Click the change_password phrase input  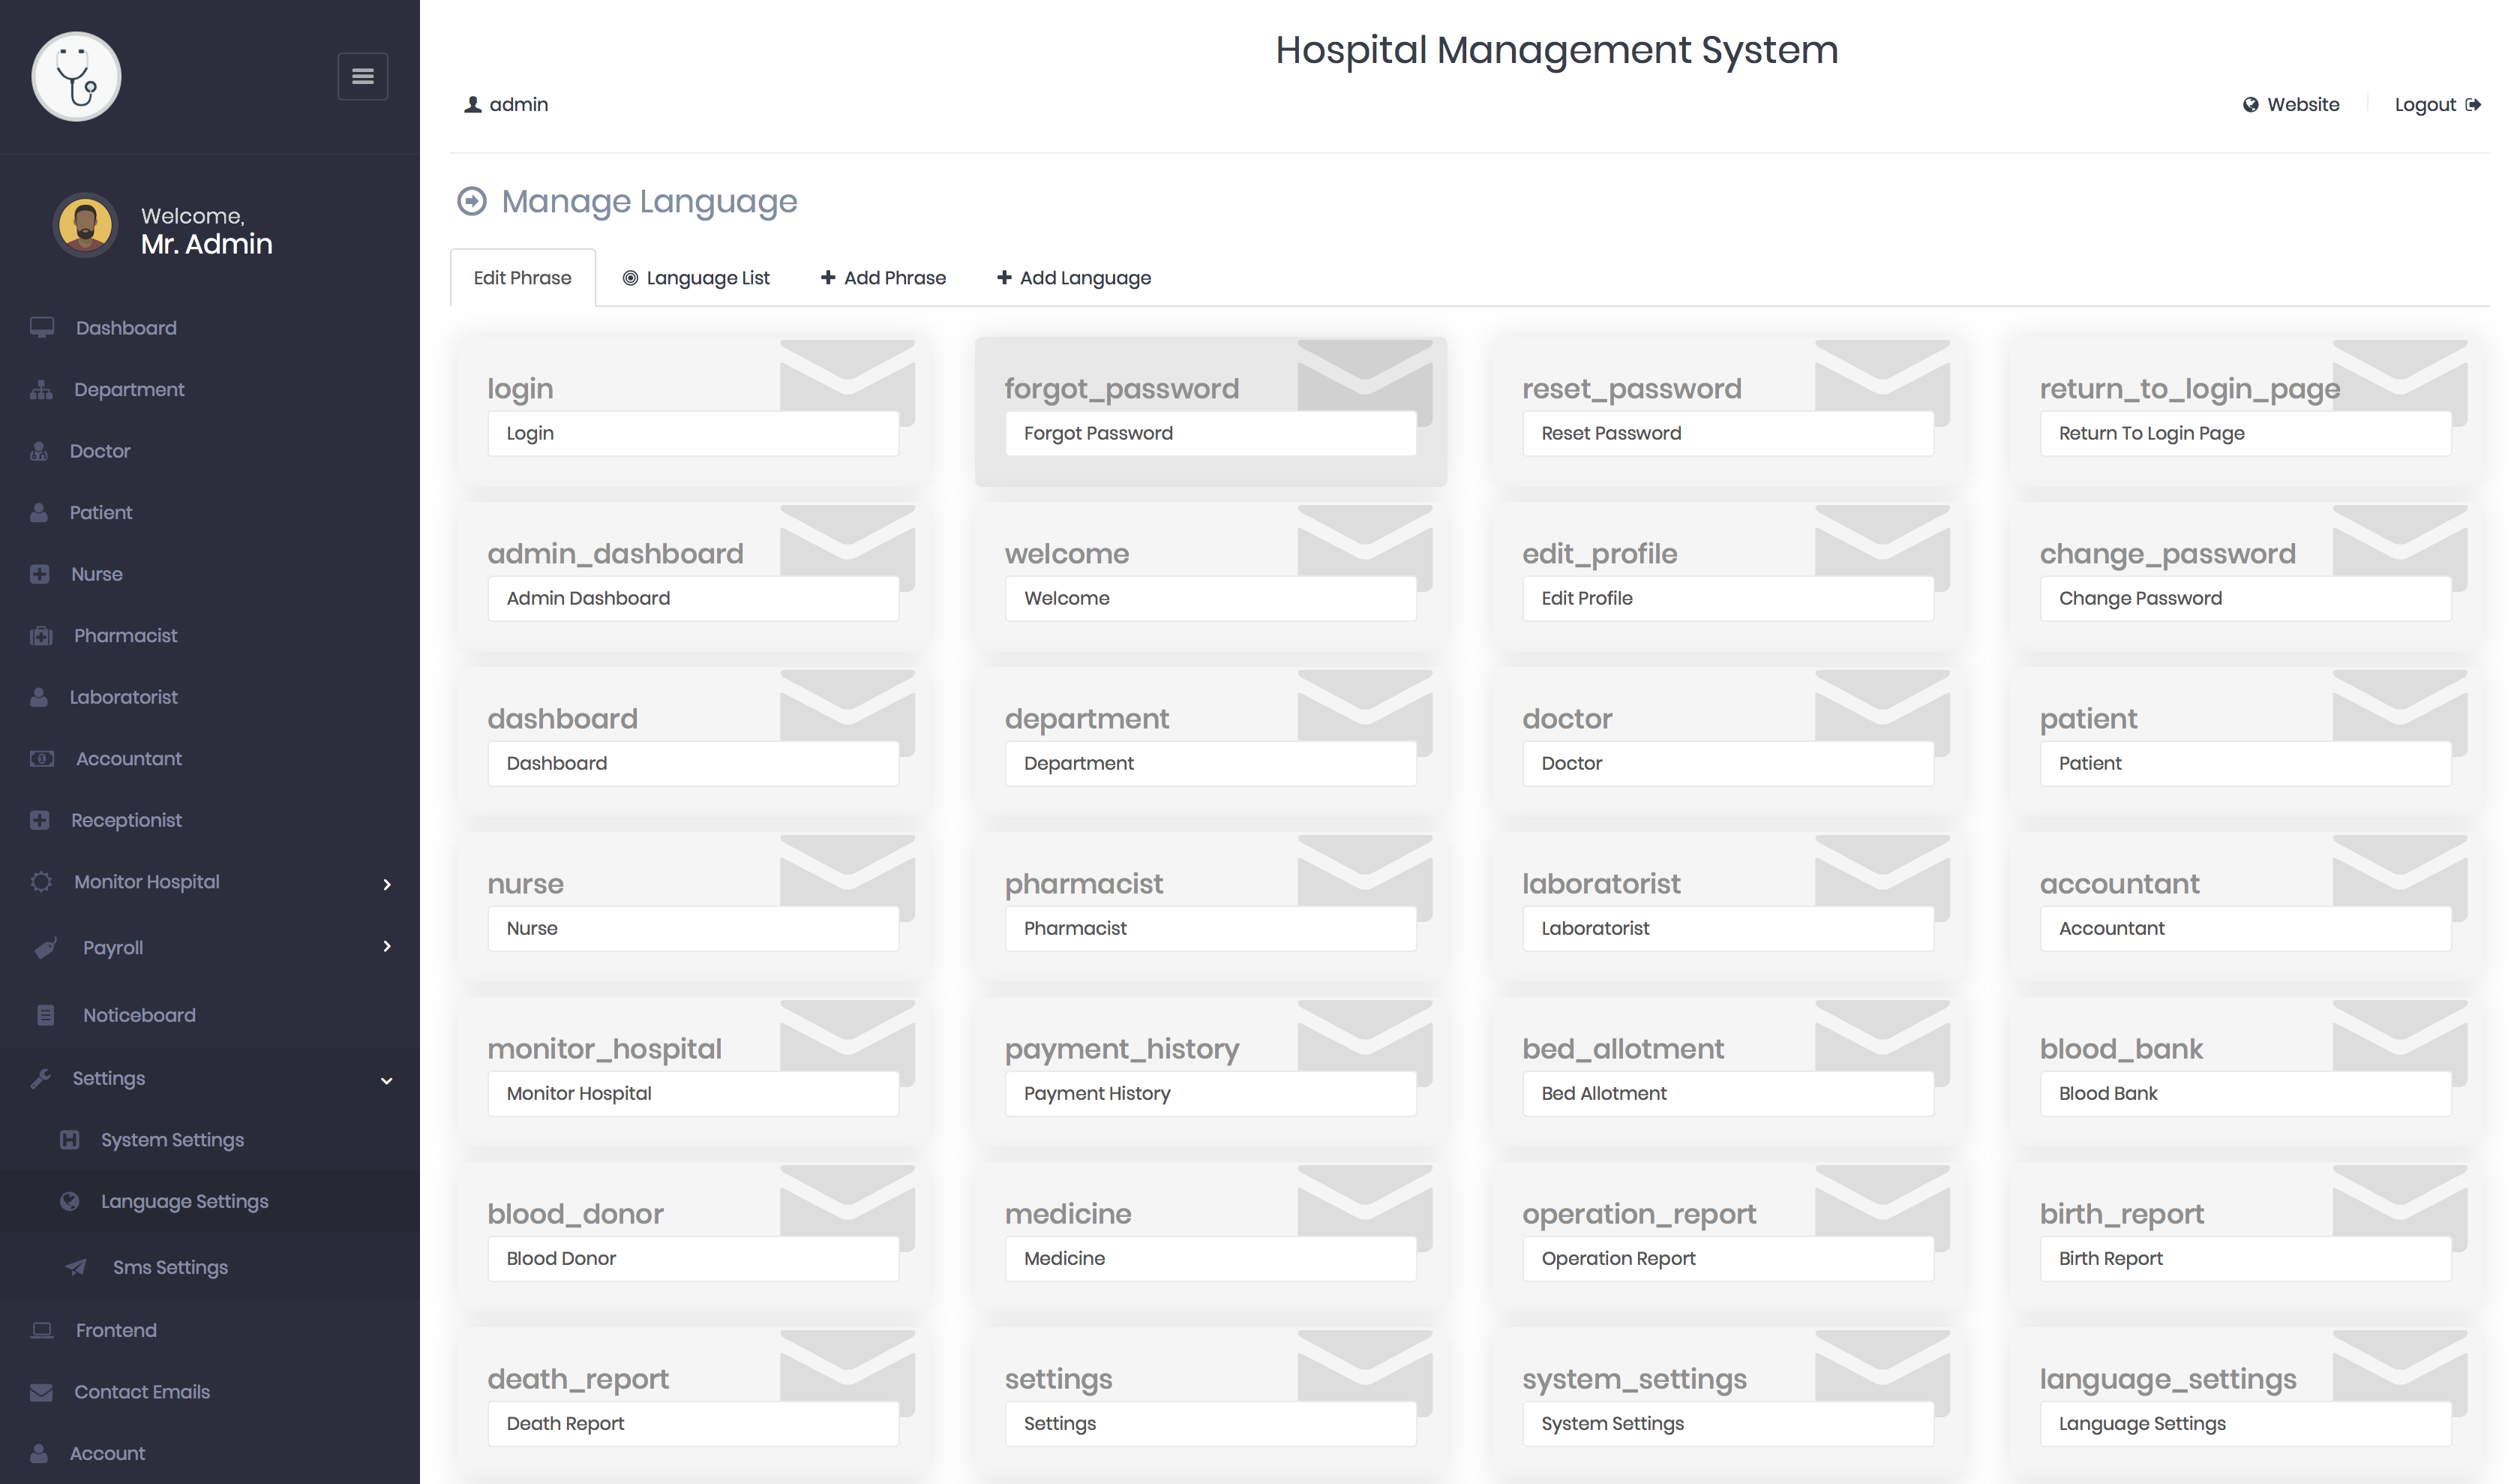coord(2245,598)
